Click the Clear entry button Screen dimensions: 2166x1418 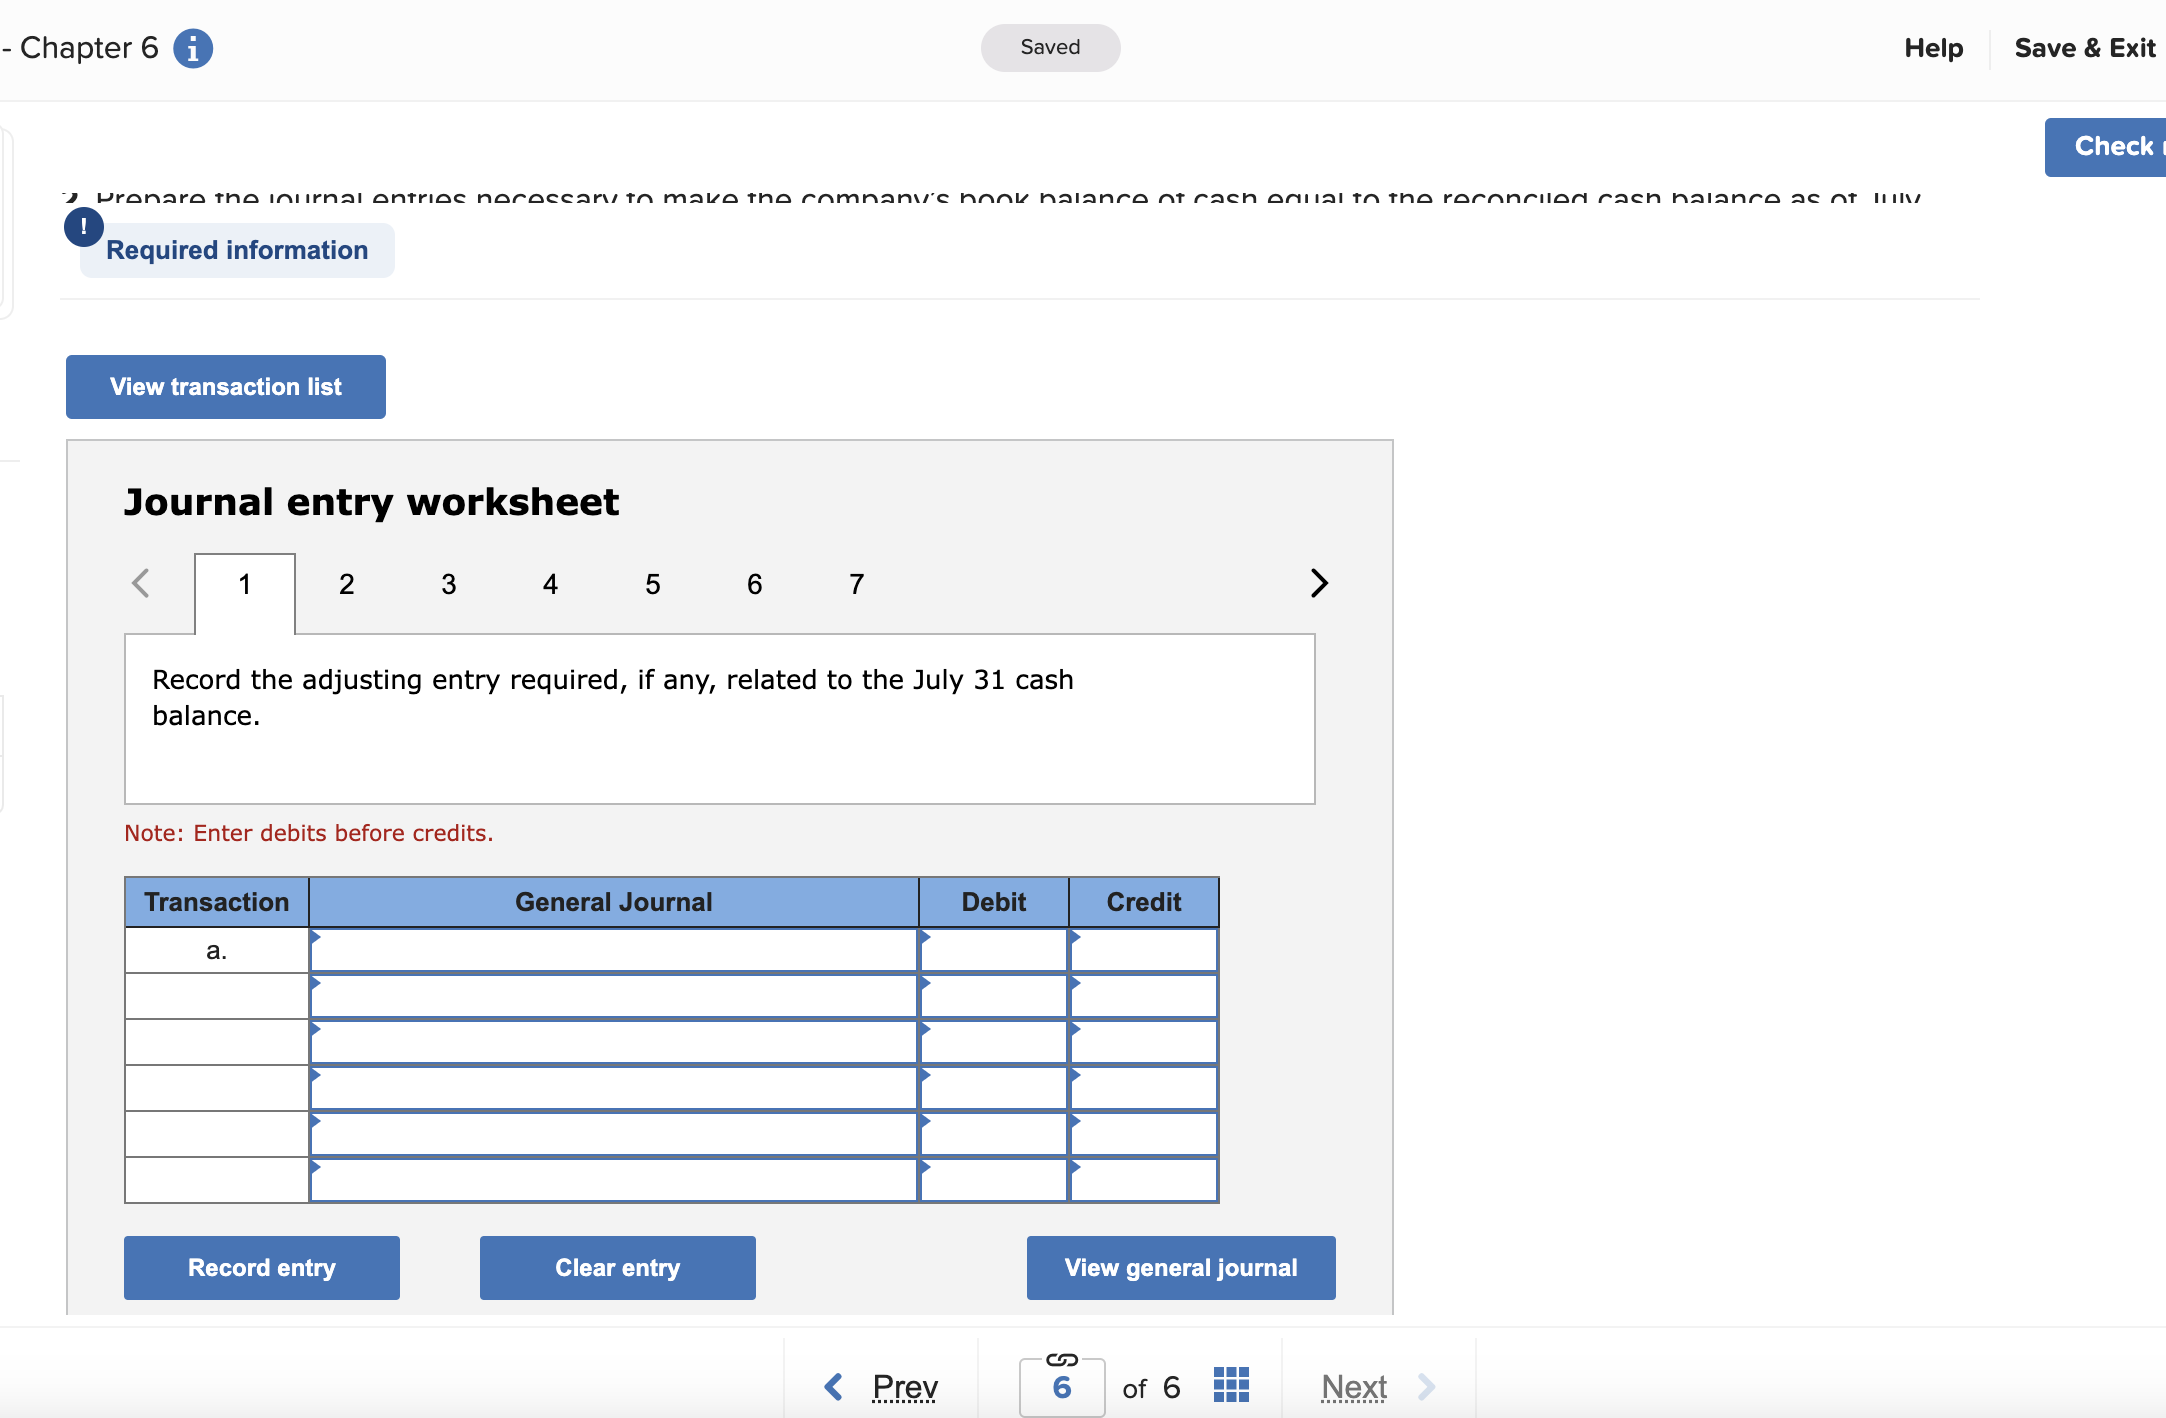[x=617, y=1267]
